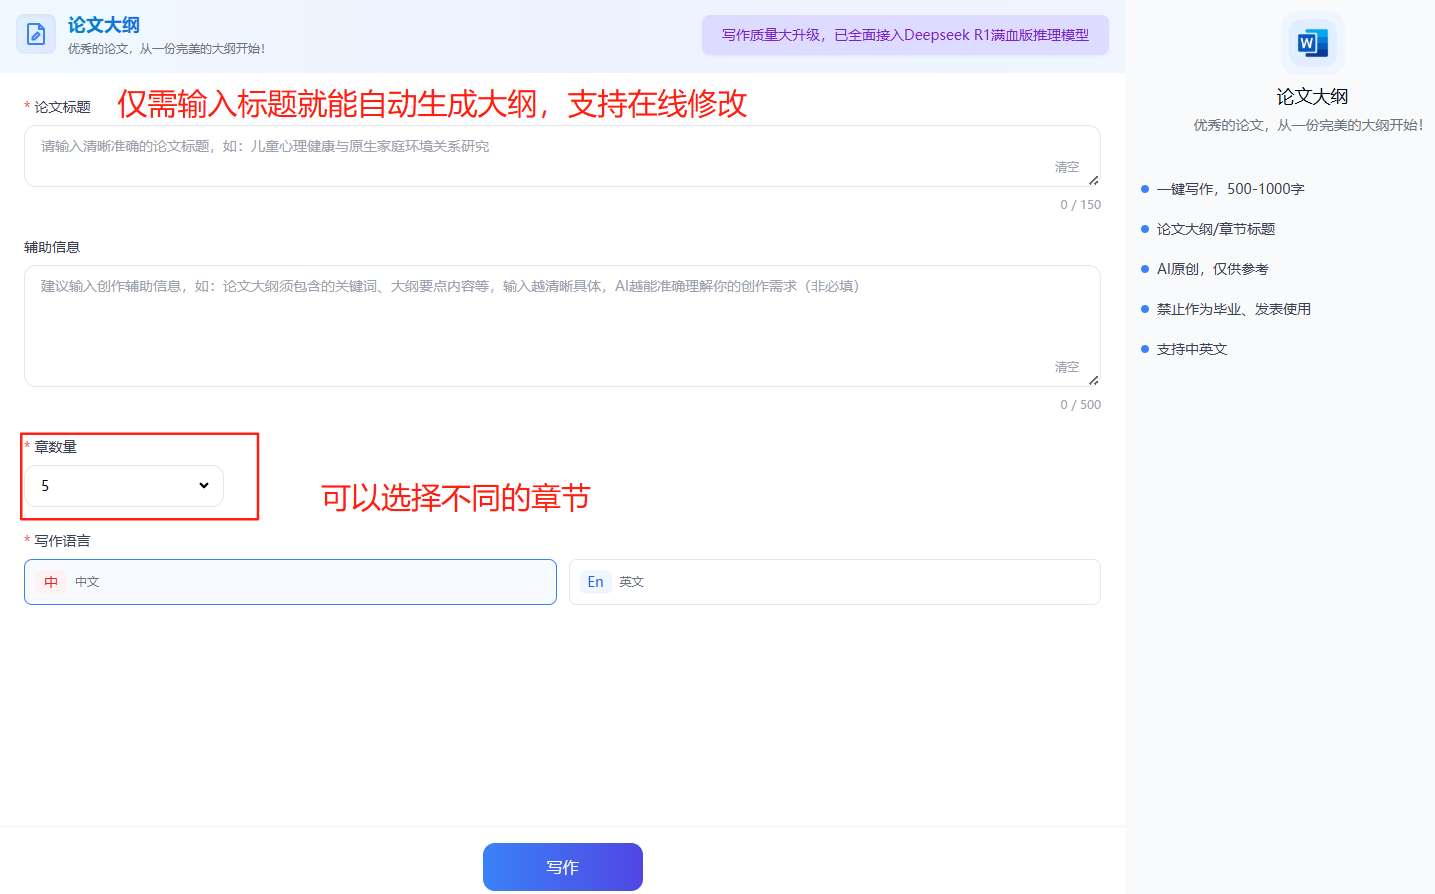This screenshot has height=894, width=1435.
Task: Expand the 章数量 dropdown arrow
Action: 204,486
